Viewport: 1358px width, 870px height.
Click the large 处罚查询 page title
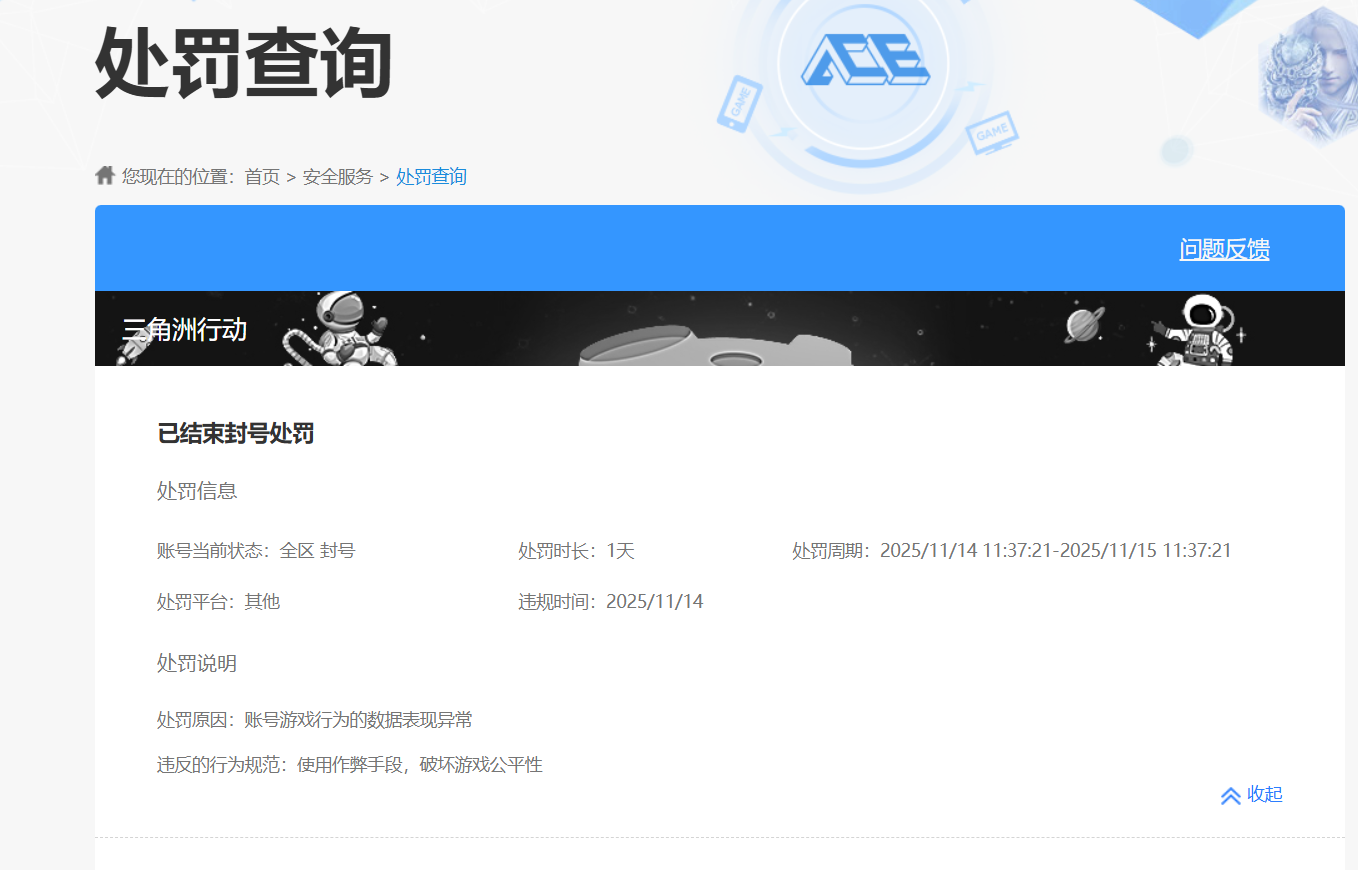click(x=243, y=62)
